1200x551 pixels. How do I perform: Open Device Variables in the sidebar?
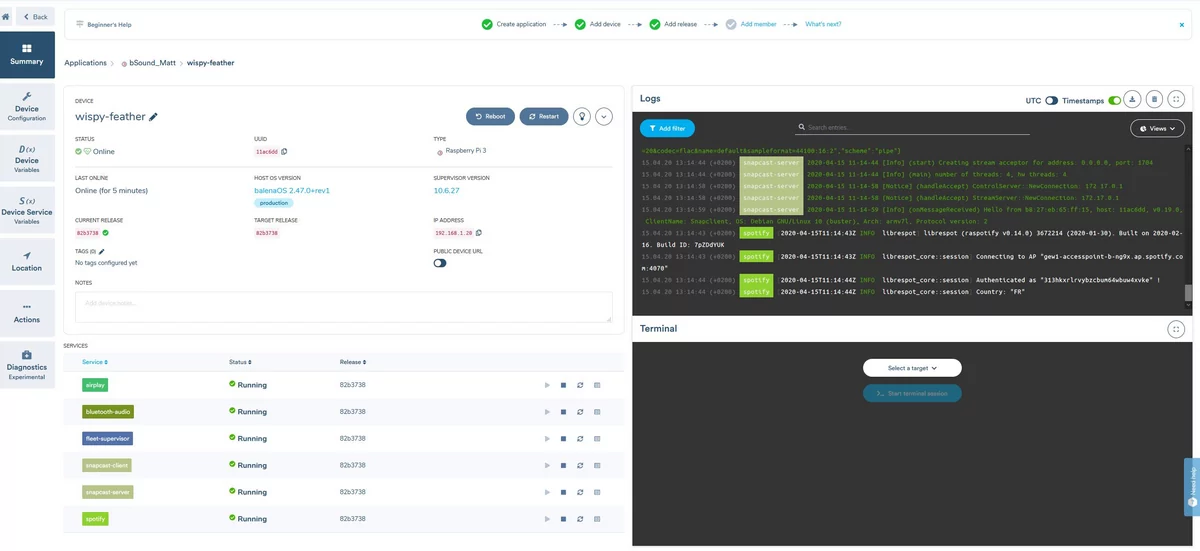tap(27, 159)
